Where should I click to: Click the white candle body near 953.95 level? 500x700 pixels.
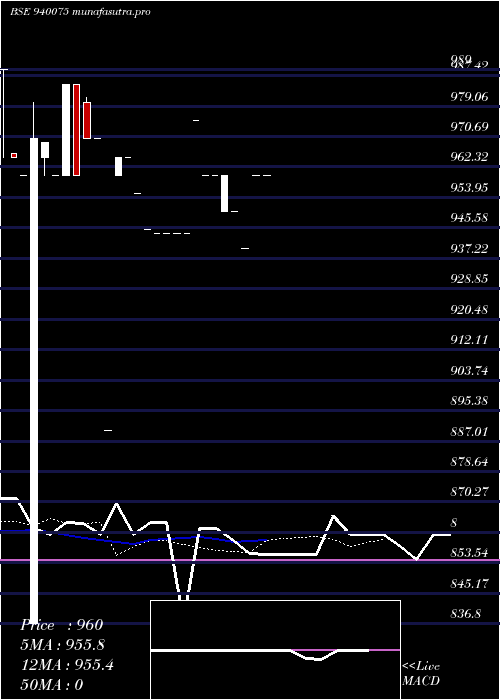225,193
